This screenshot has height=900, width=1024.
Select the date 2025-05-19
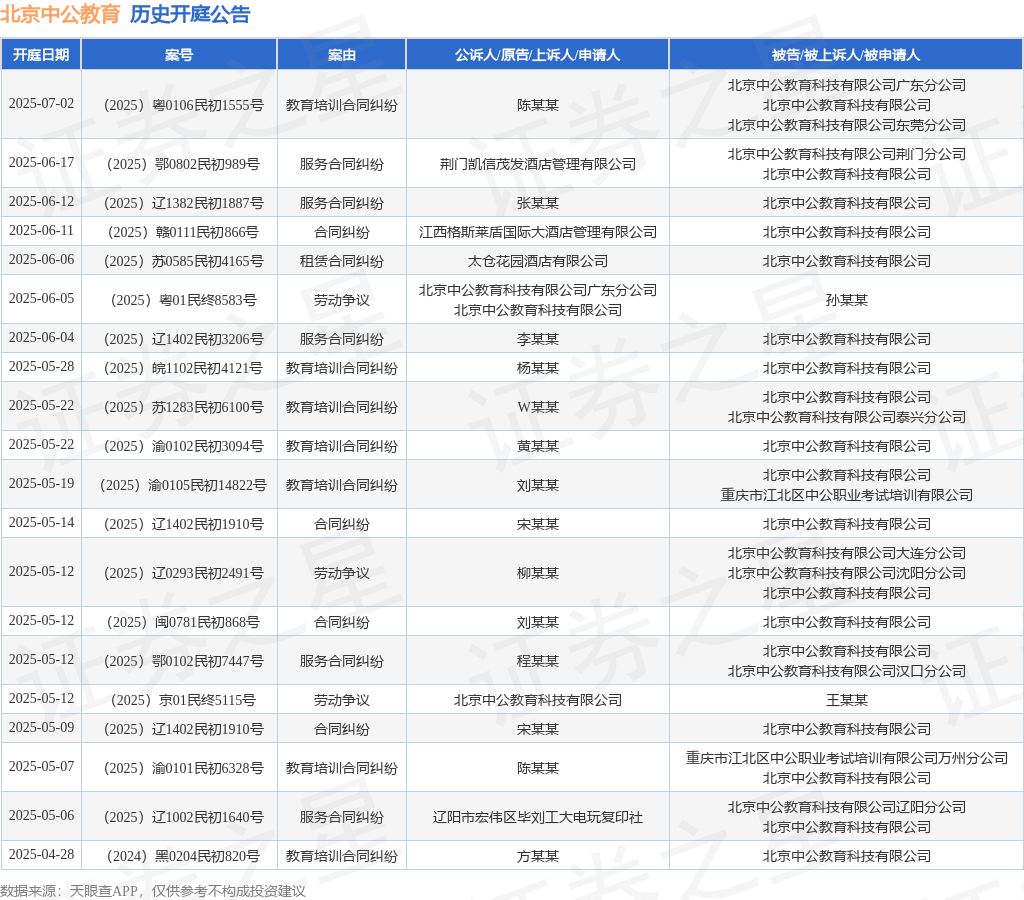41,483
